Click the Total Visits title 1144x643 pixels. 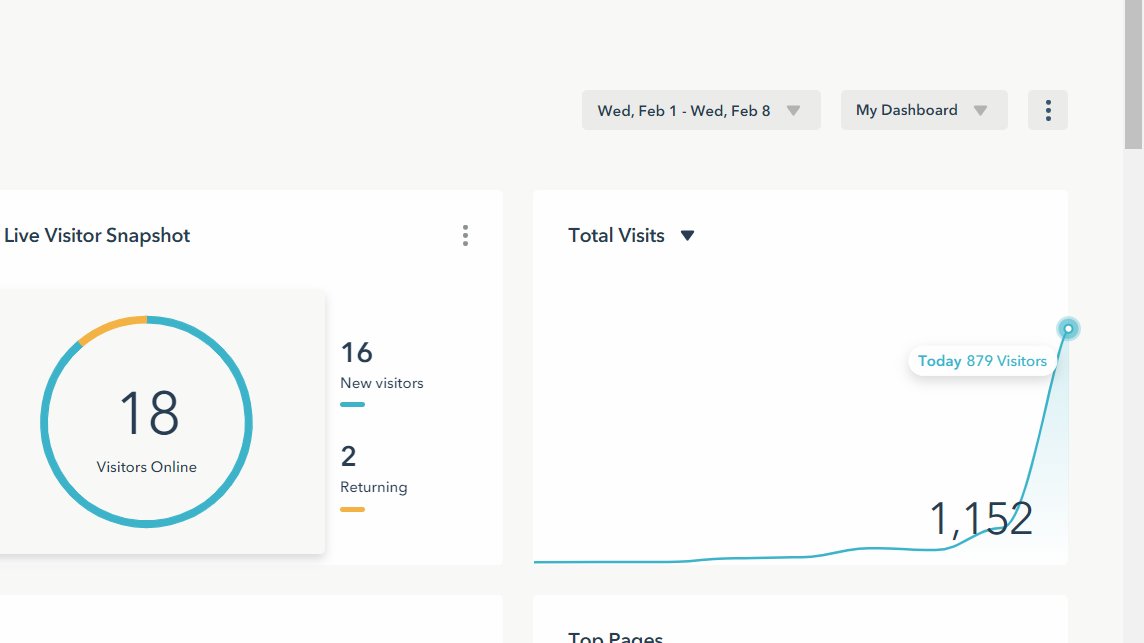coord(617,236)
